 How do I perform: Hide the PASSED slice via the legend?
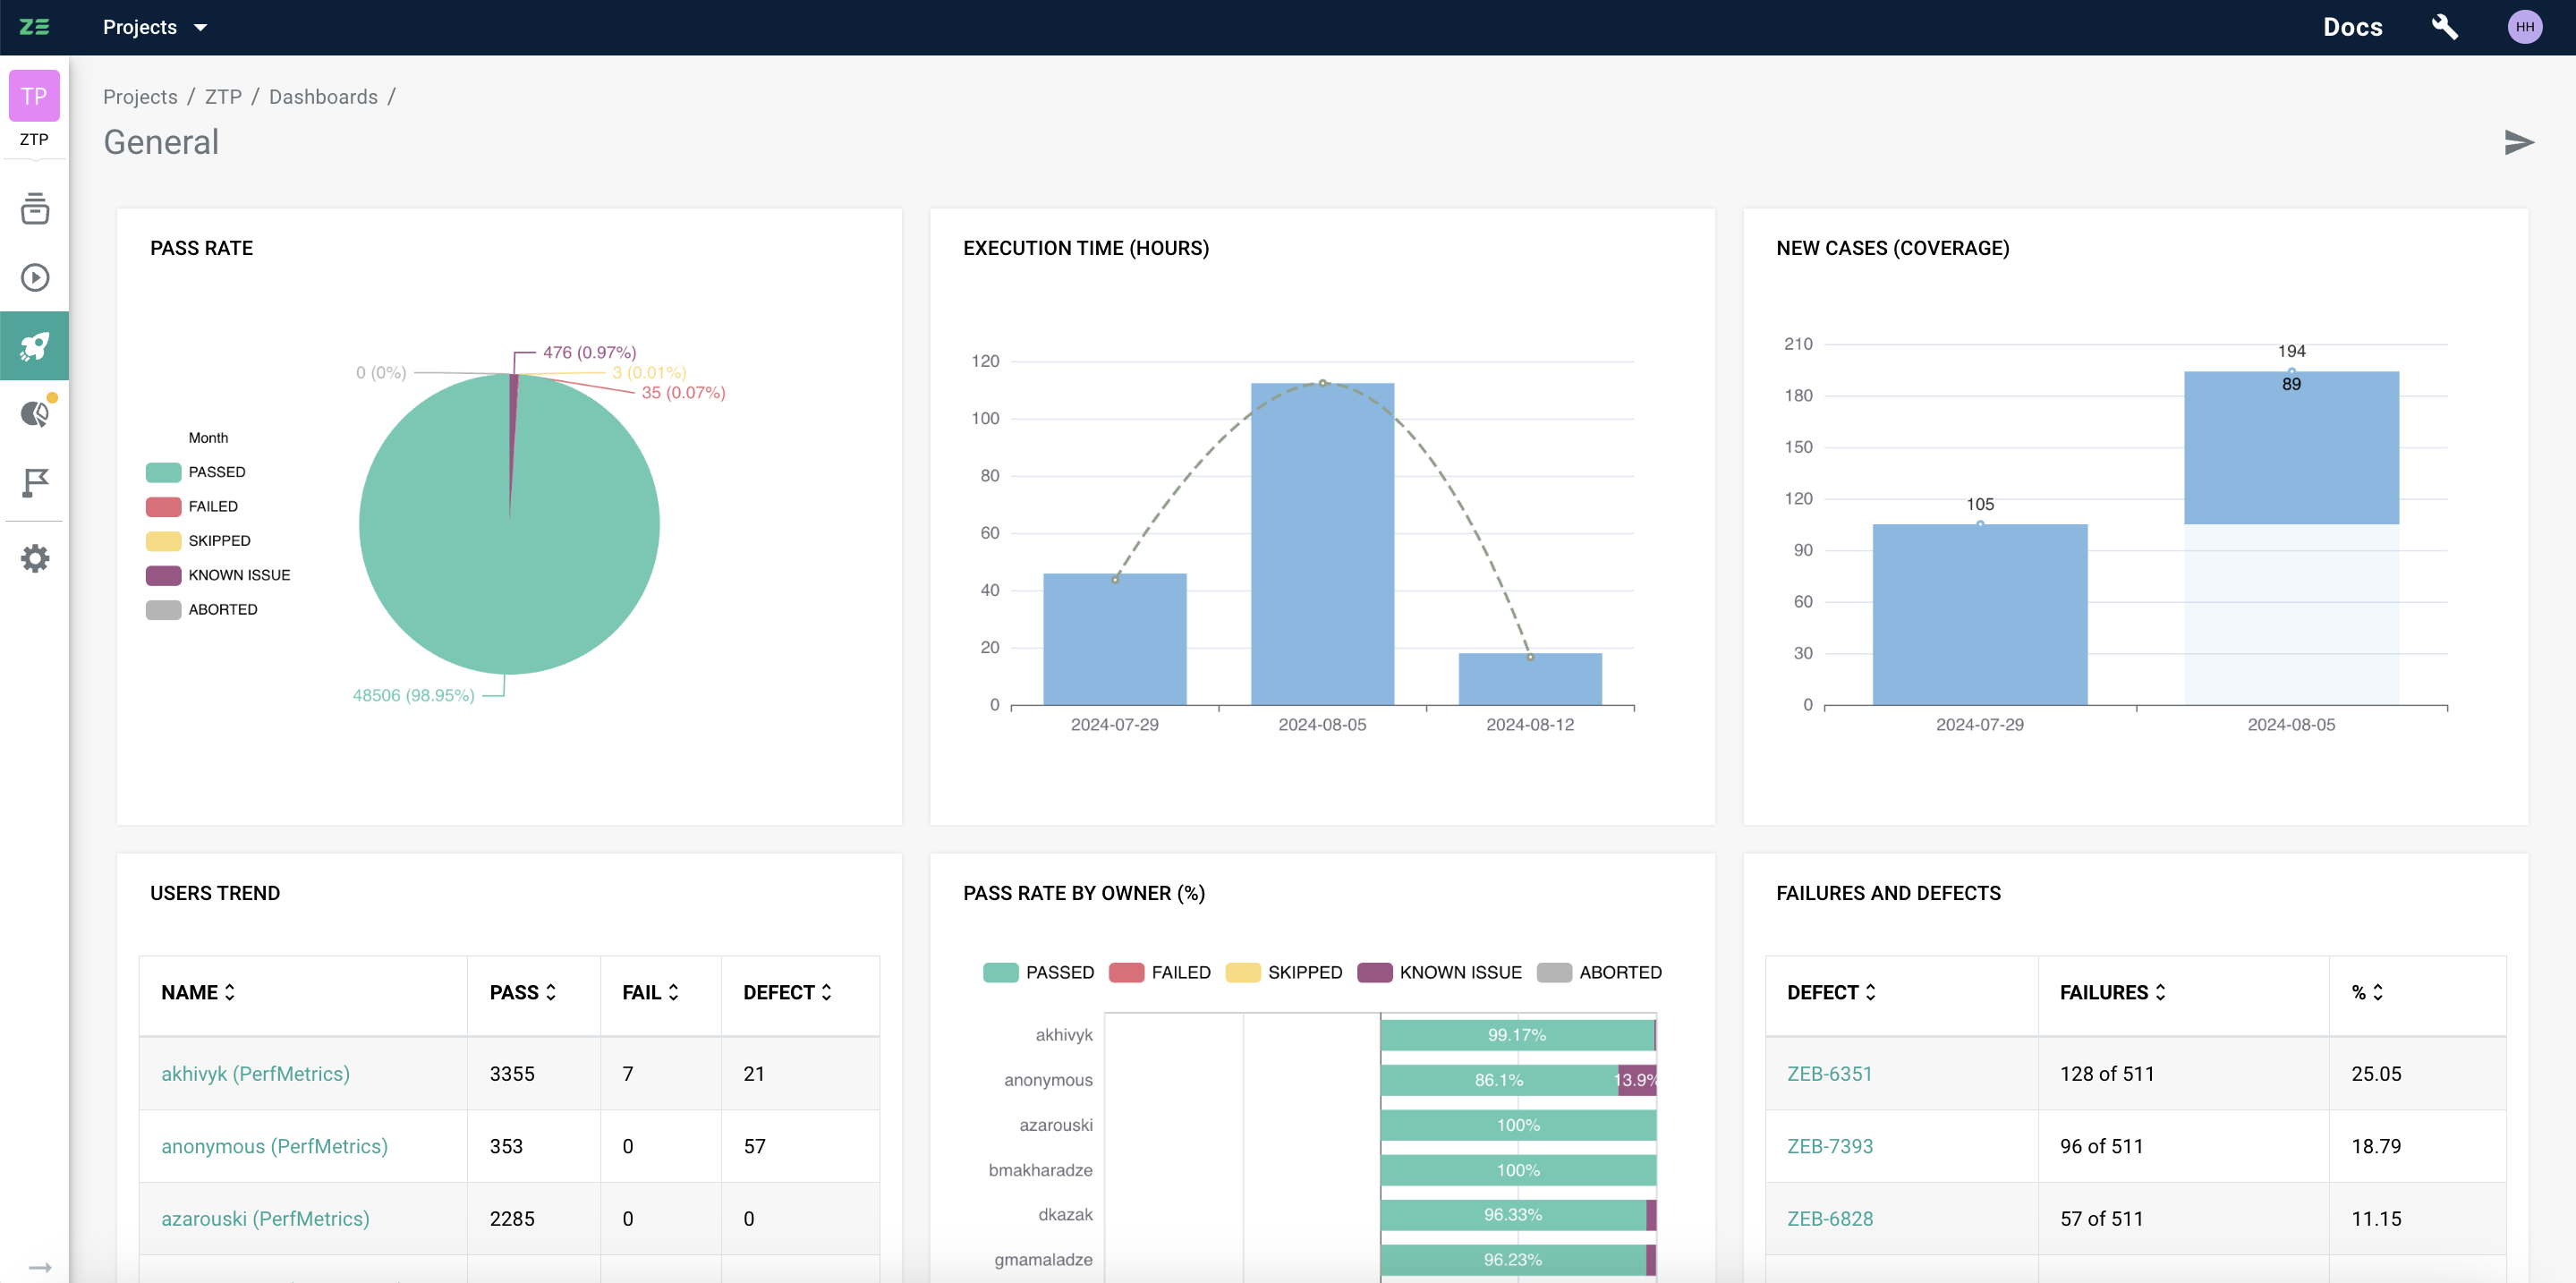(198, 471)
